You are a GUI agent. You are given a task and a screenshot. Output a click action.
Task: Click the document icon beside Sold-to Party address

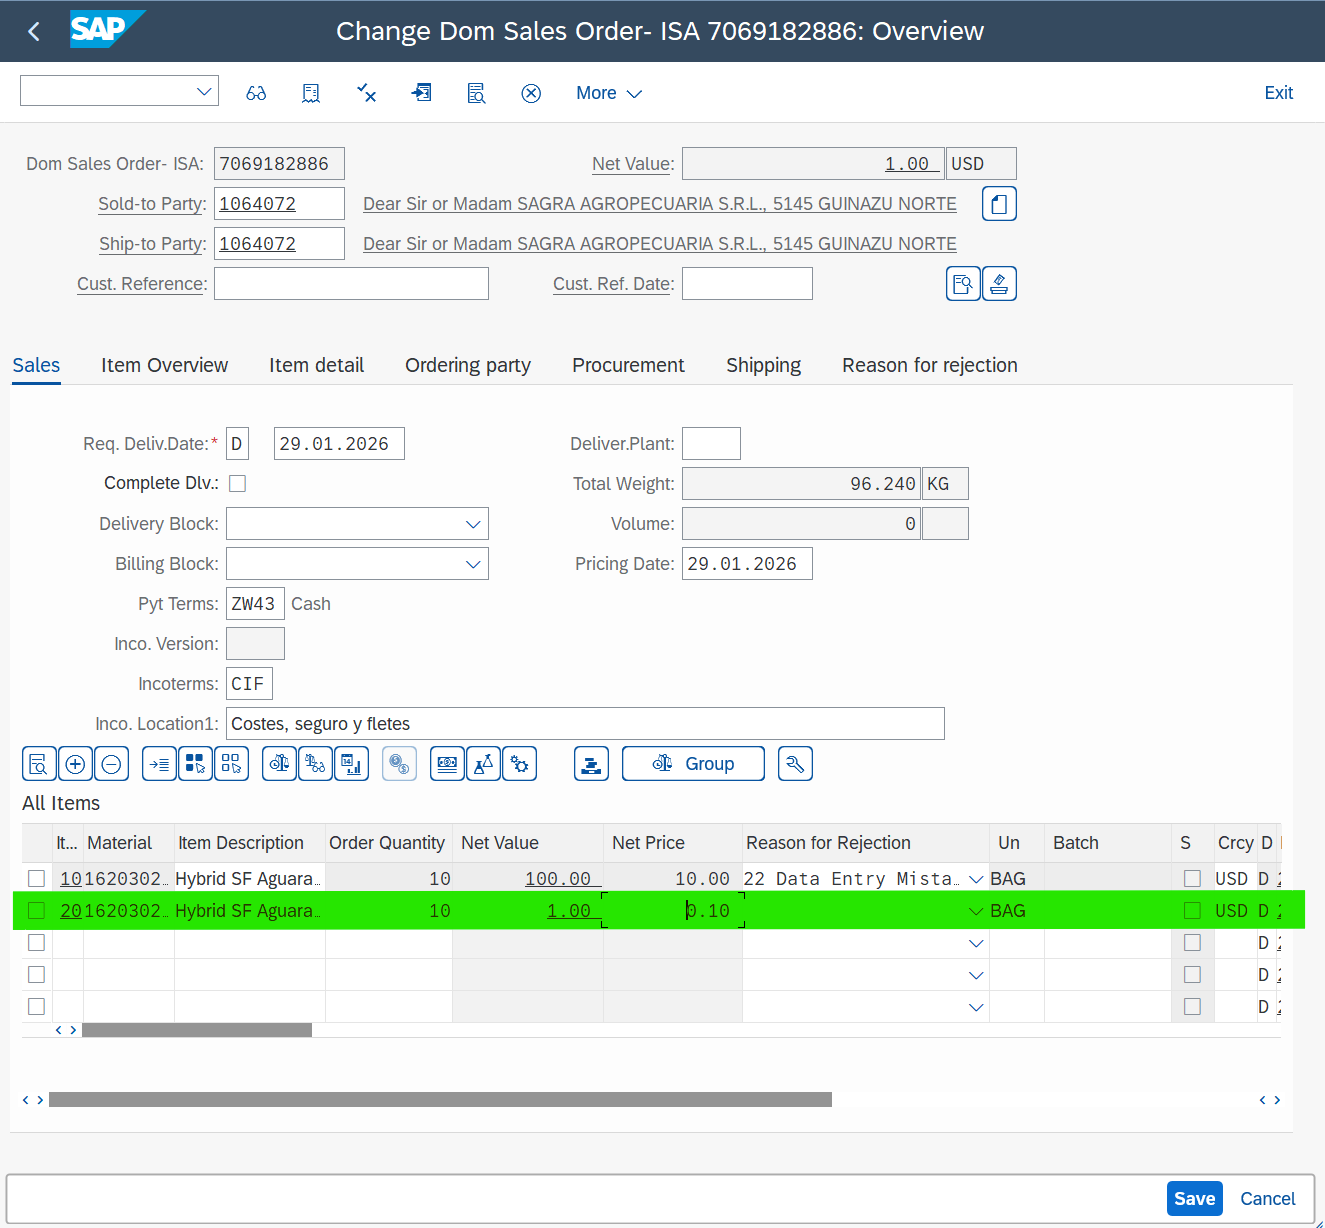999,204
